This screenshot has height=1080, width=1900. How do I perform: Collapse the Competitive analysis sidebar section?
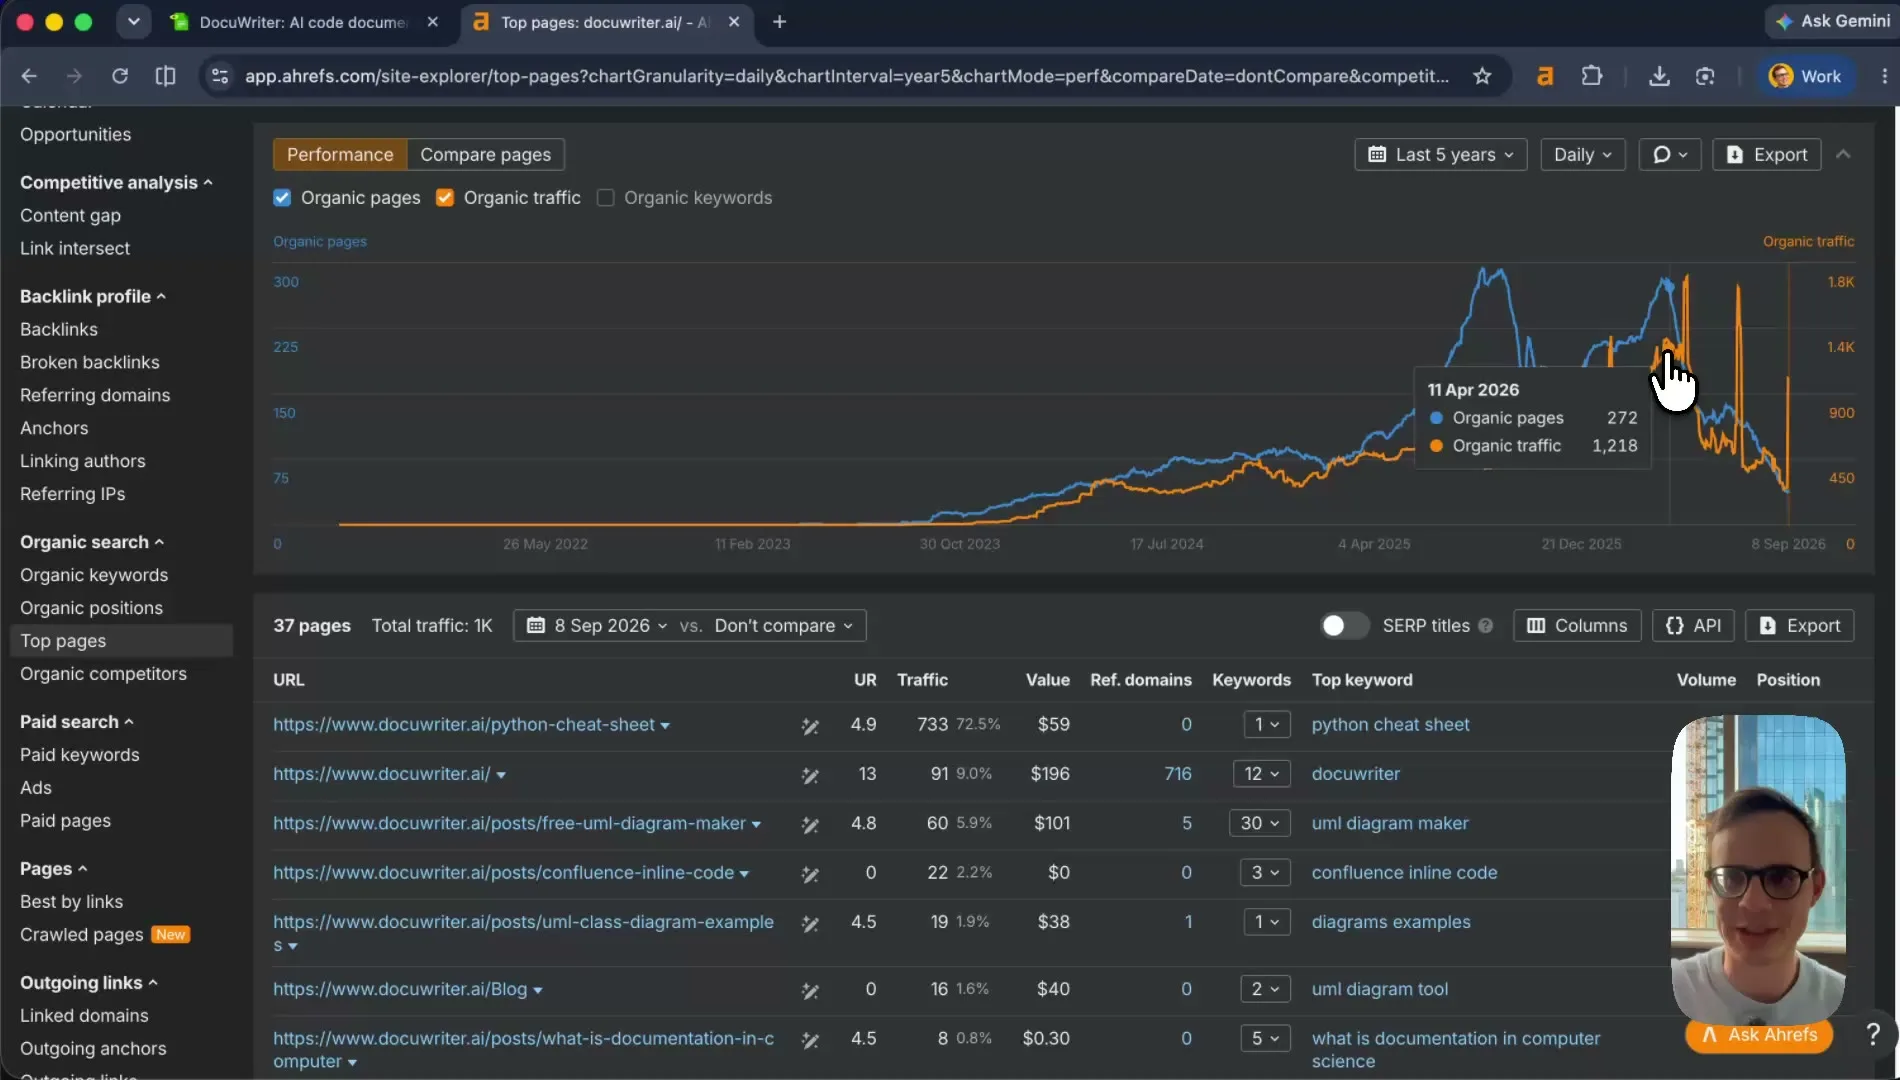click(x=116, y=182)
